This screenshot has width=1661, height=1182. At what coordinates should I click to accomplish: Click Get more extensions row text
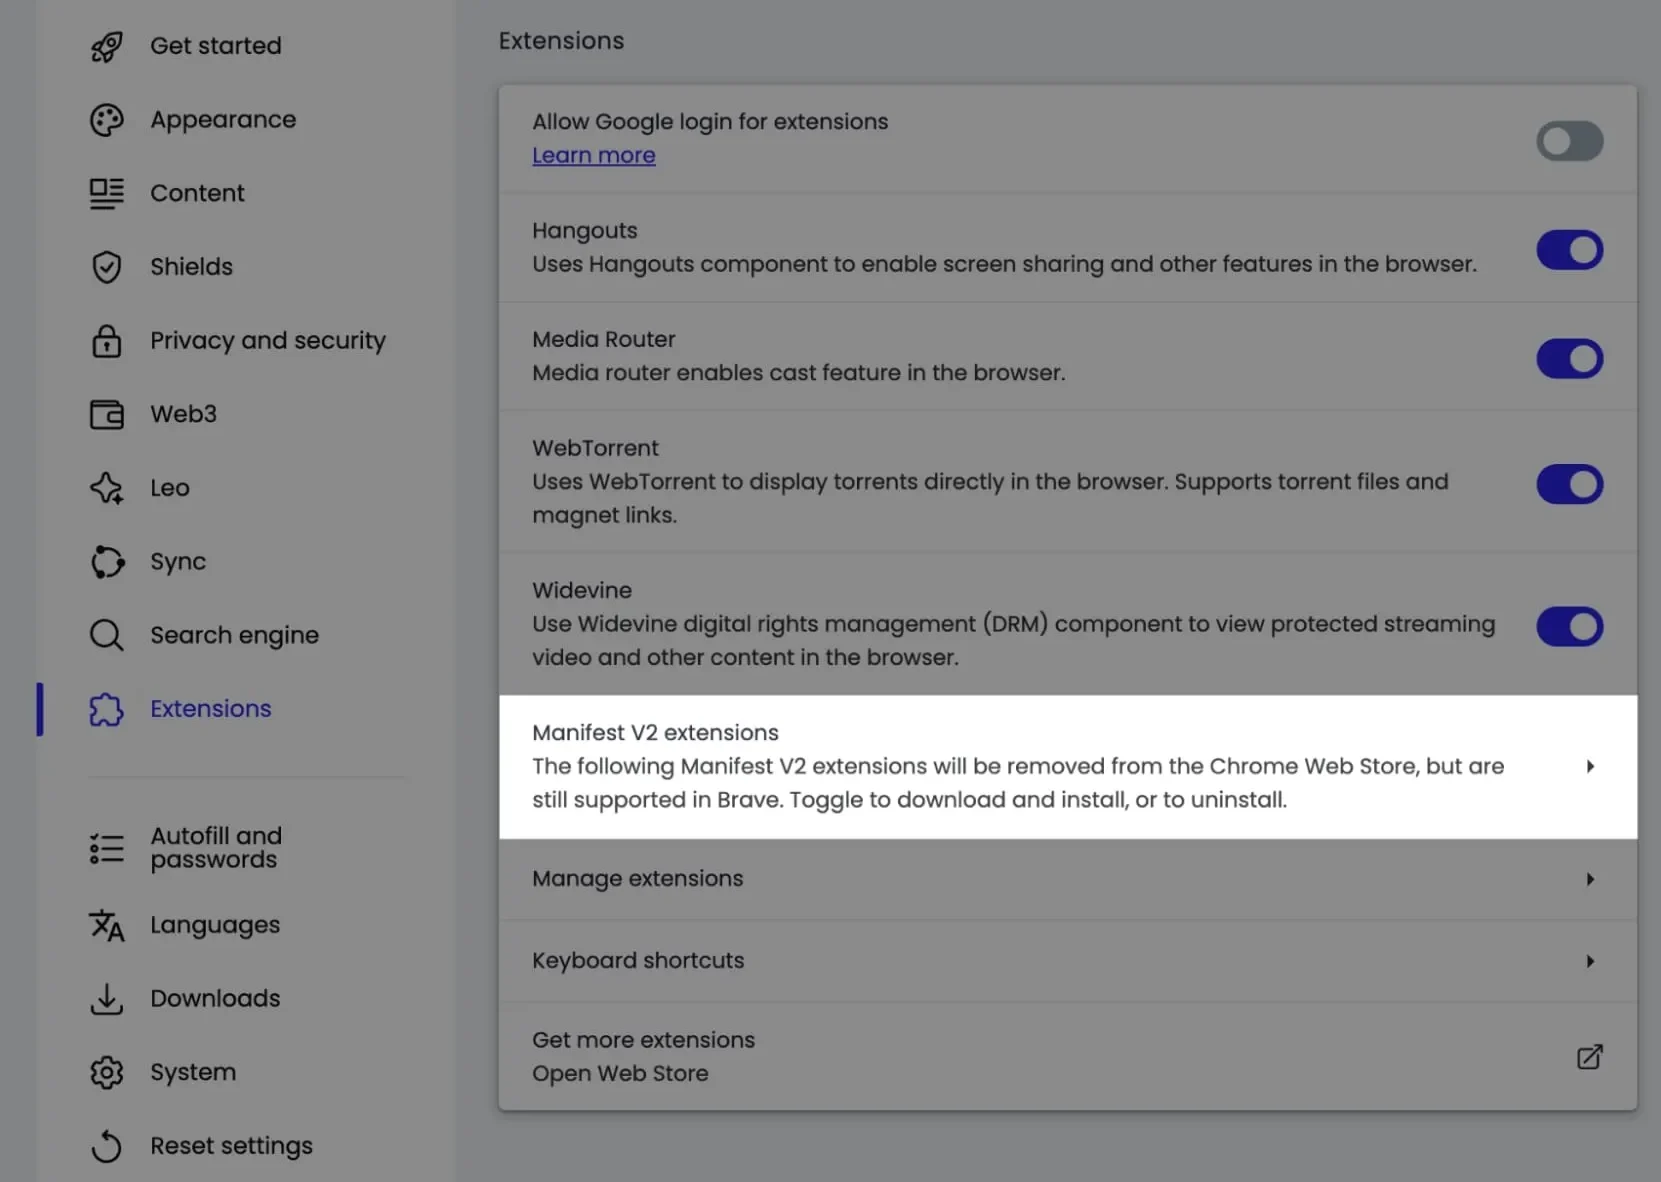(643, 1040)
